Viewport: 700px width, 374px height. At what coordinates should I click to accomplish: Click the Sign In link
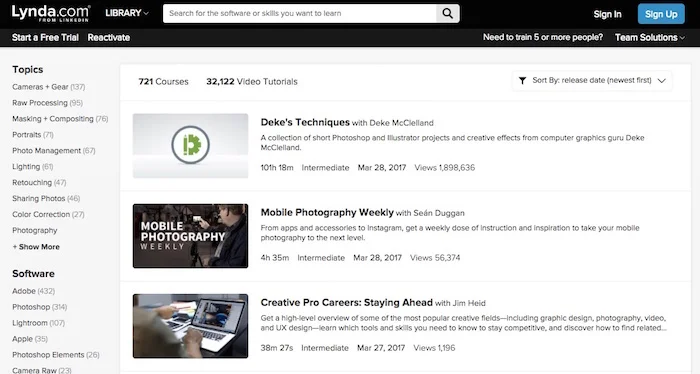pyautogui.click(x=607, y=14)
